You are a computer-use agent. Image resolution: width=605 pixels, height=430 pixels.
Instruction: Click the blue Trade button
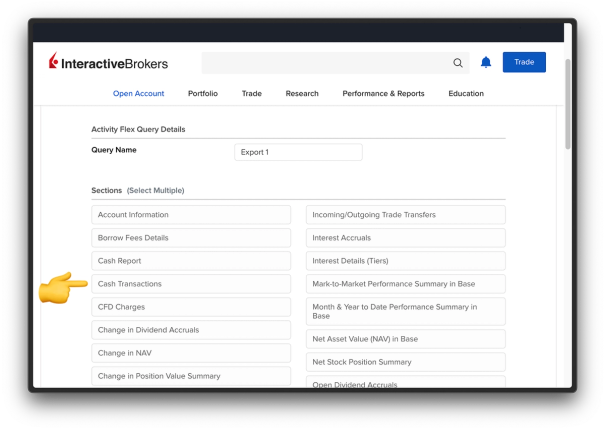[x=524, y=62]
